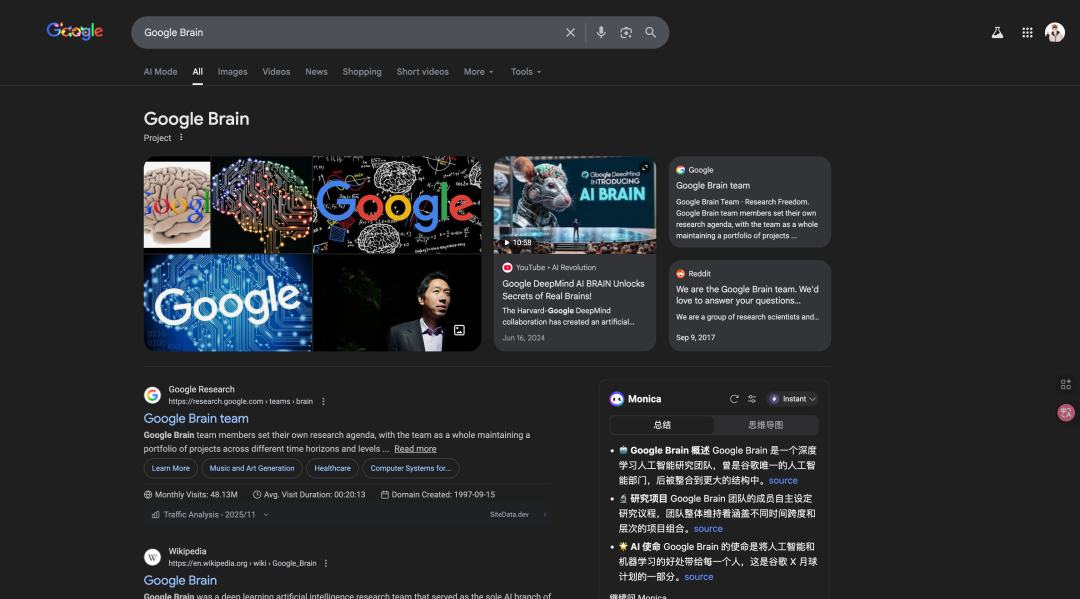Click the brain with Google logo thumbnail
Viewport: 1080px width, 599px height.
[x=177, y=204]
